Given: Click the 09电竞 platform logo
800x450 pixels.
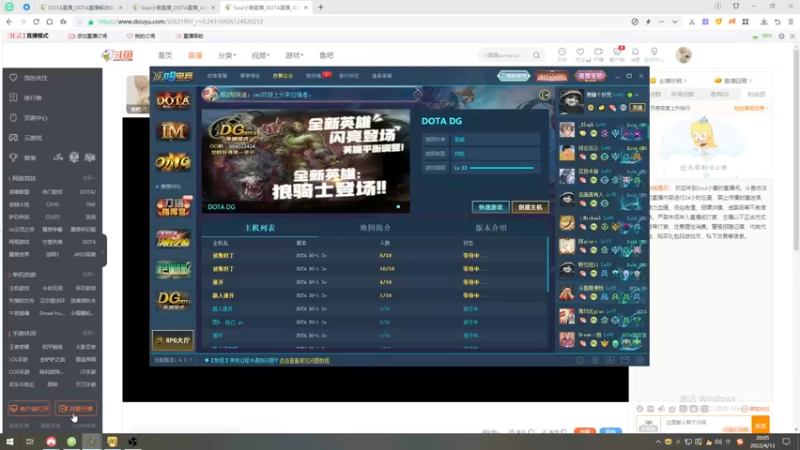Looking at the screenshot, I should coord(173,76).
